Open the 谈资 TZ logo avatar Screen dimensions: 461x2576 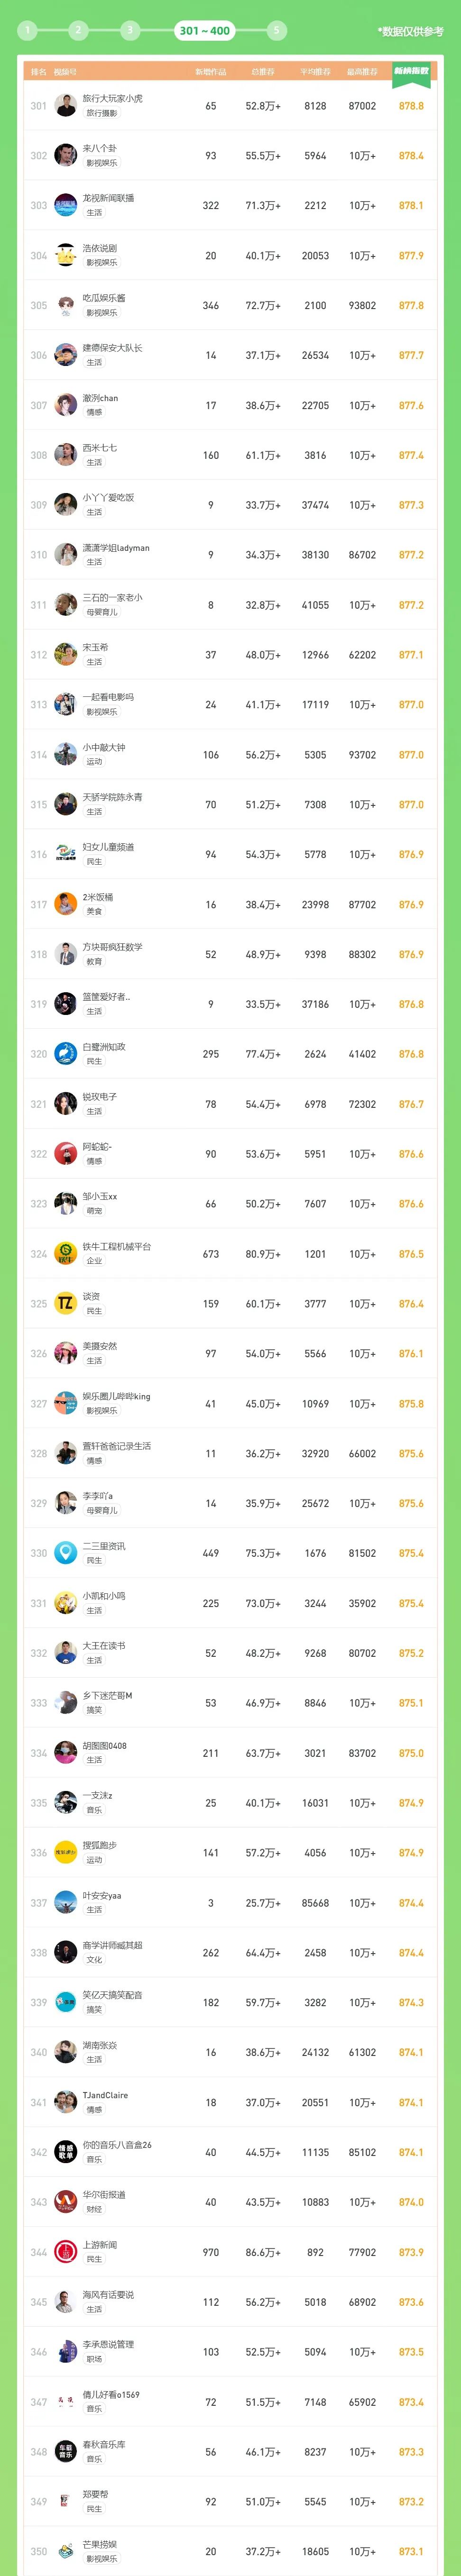click(66, 1303)
